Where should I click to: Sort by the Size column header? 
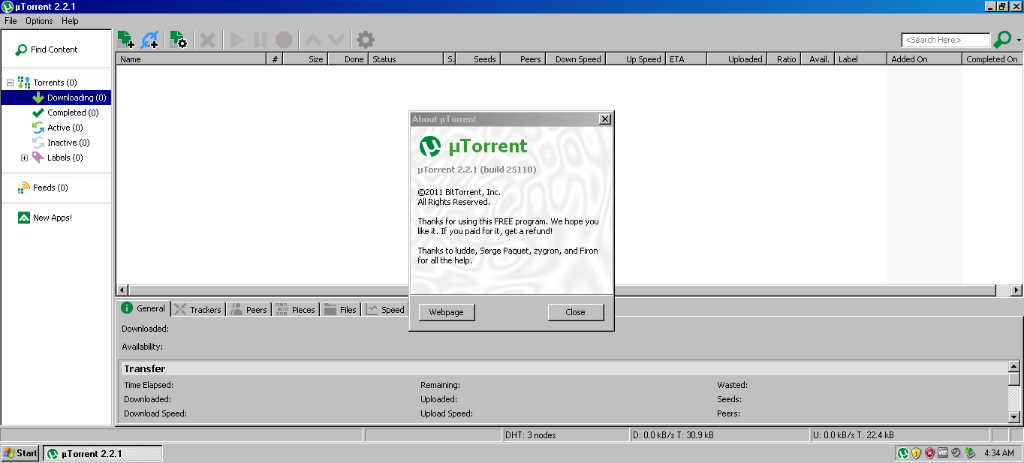click(x=304, y=59)
